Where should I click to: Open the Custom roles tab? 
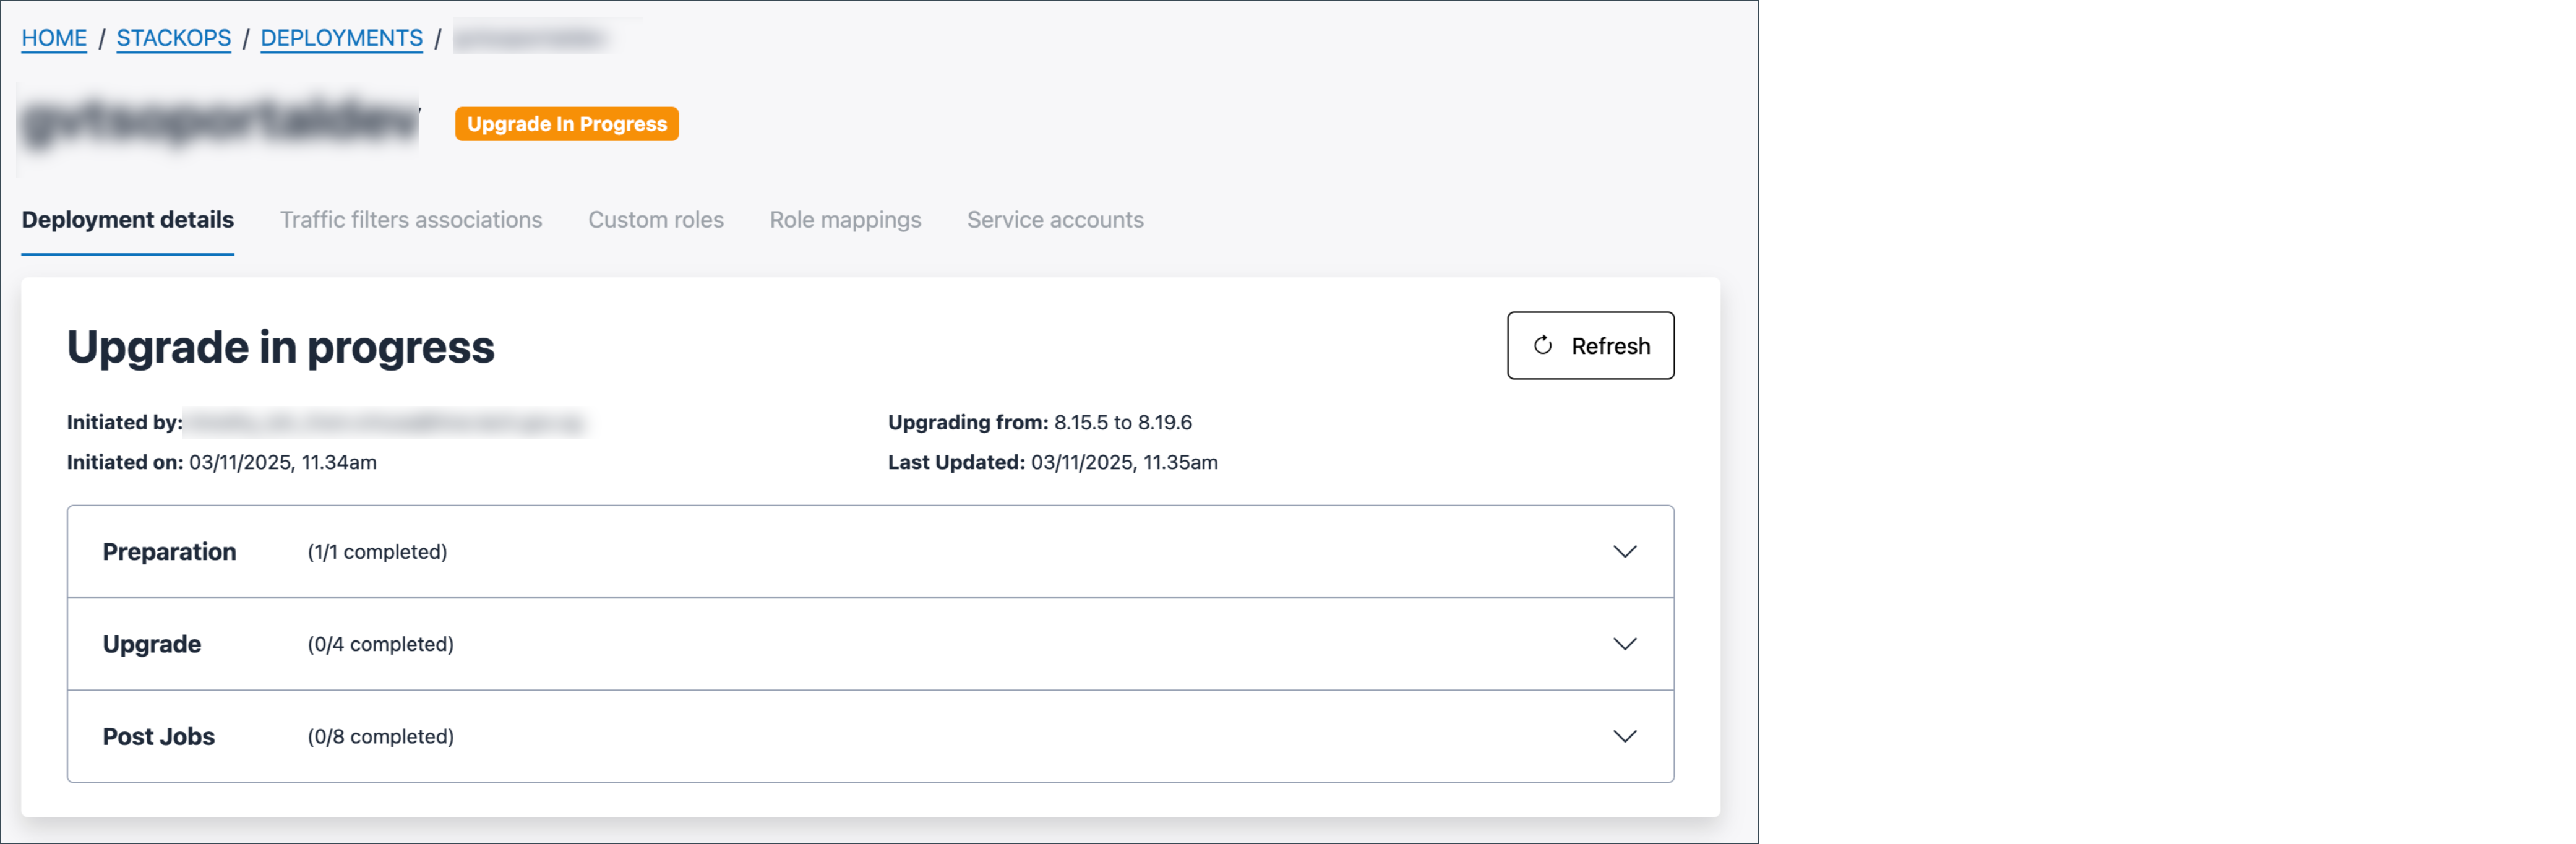(656, 220)
